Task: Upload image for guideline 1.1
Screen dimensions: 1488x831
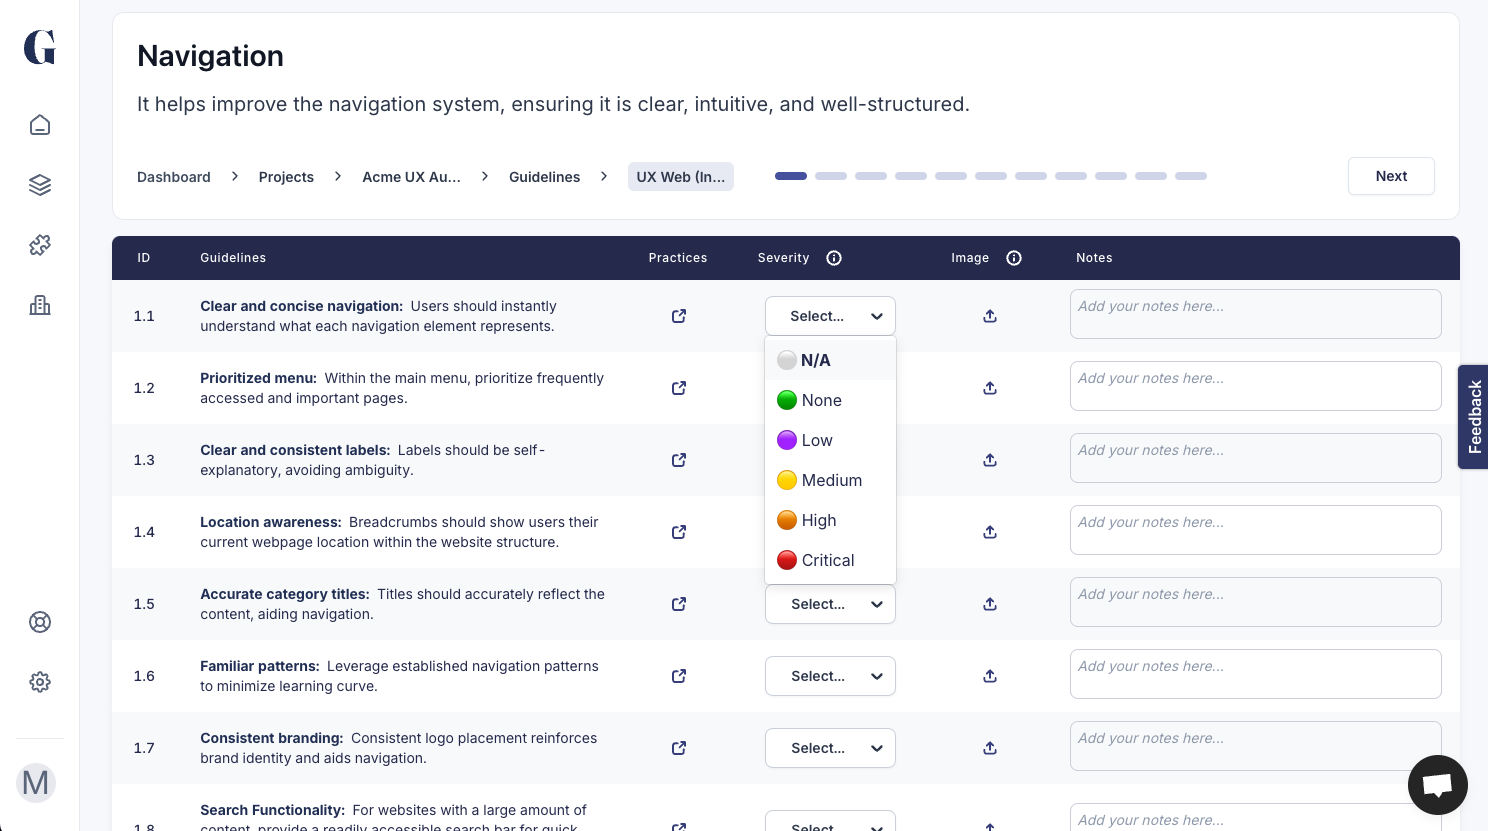Action: coord(990,316)
